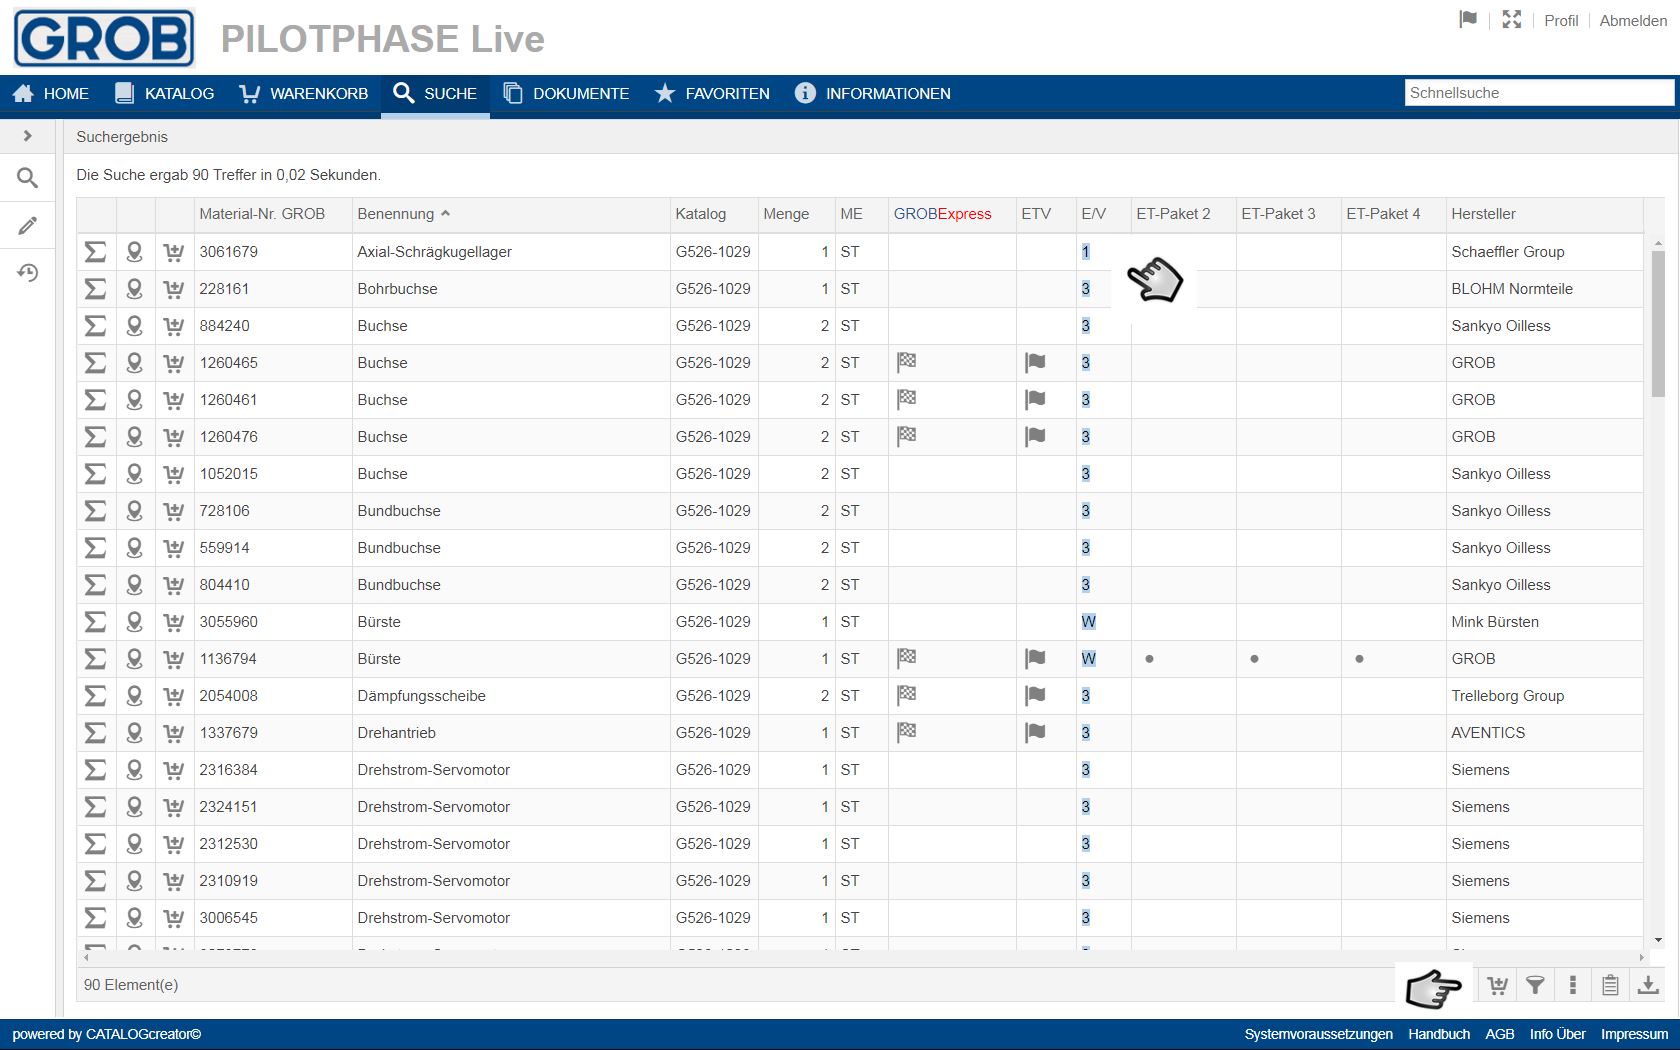Click sigma icon for material 3061679
Image resolution: width=1680 pixels, height=1050 pixels.
[x=96, y=252]
